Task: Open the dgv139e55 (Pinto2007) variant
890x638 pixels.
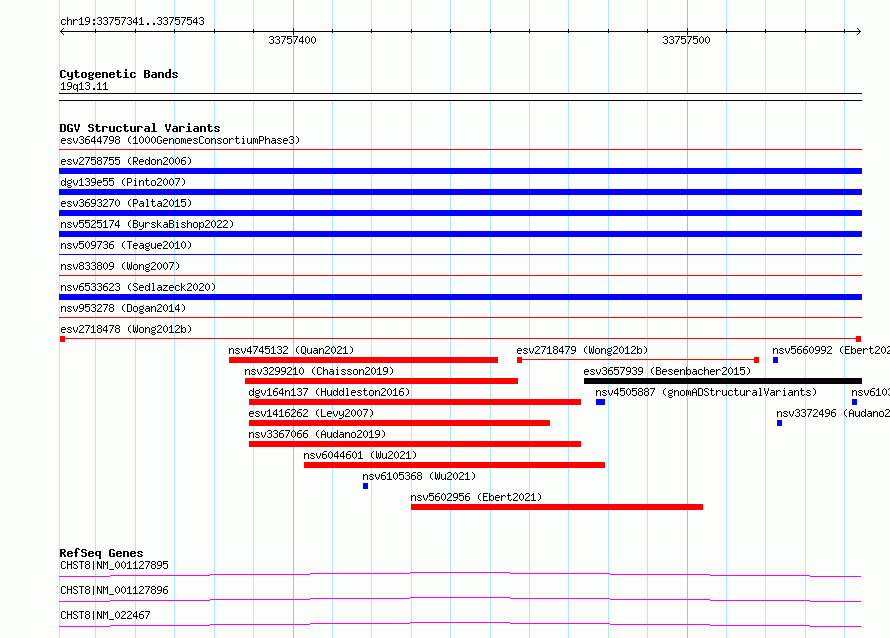Action: 123,182
